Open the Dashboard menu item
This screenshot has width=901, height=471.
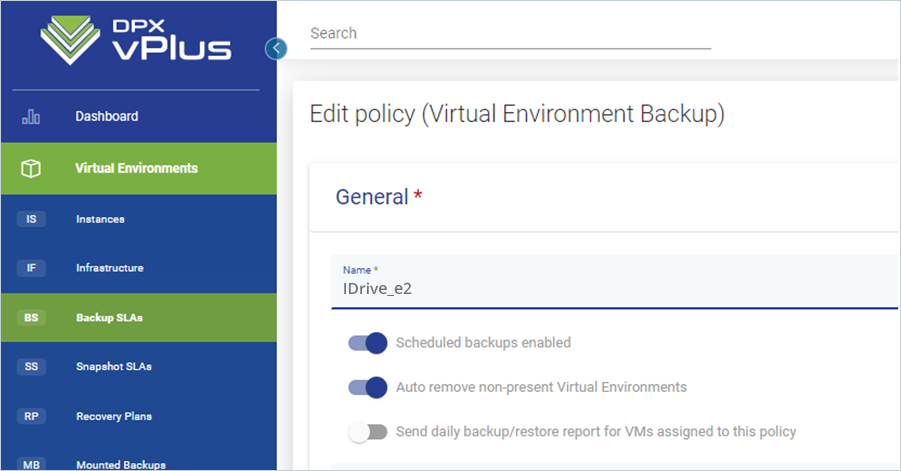107,117
